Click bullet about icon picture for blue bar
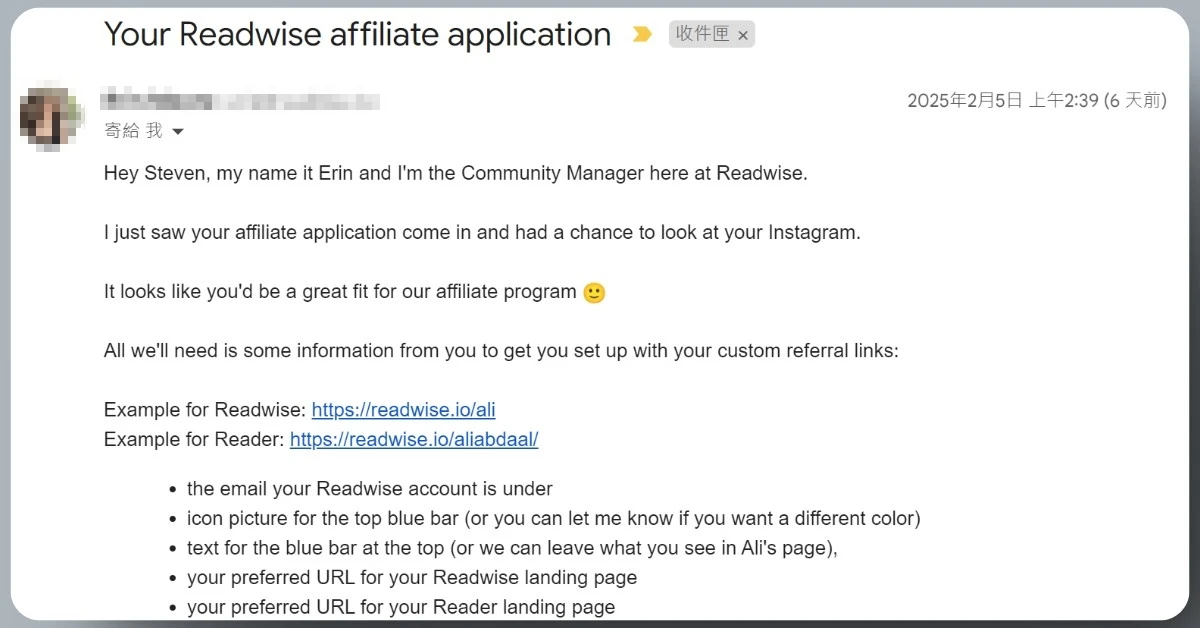Image resolution: width=1200 pixels, height=628 pixels. (554, 519)
